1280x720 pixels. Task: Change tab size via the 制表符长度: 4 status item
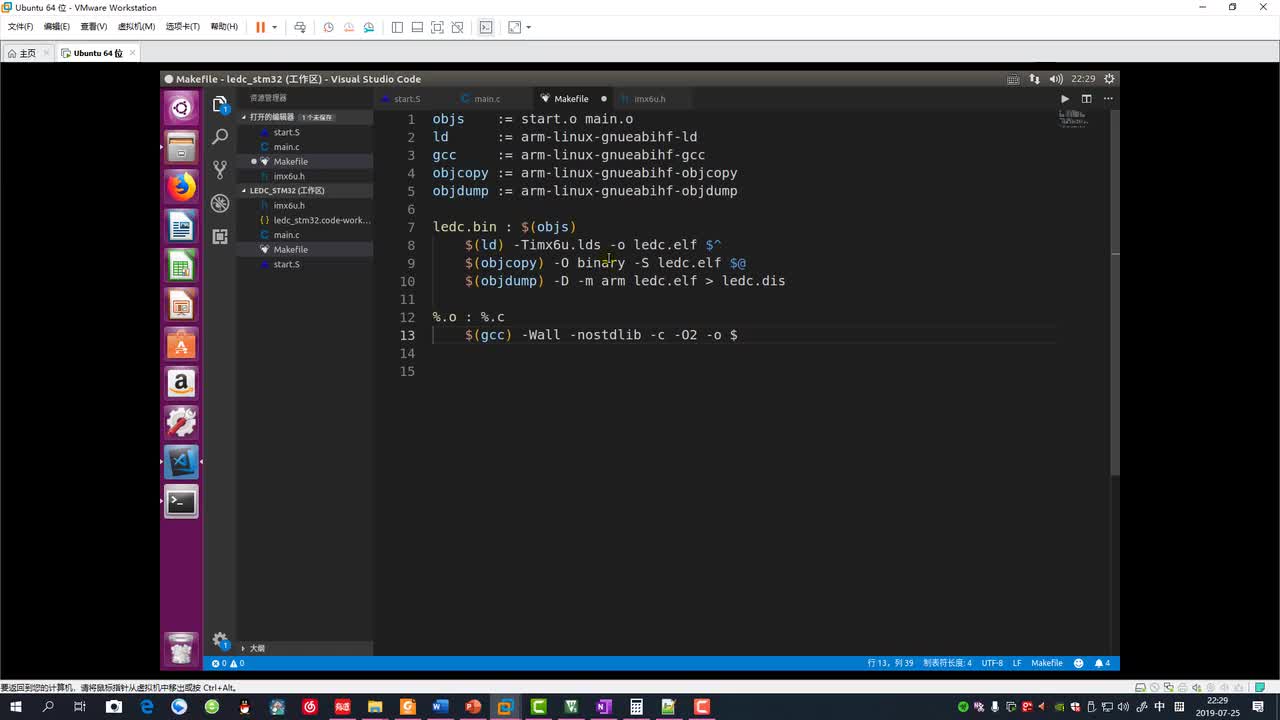(947, 663)
